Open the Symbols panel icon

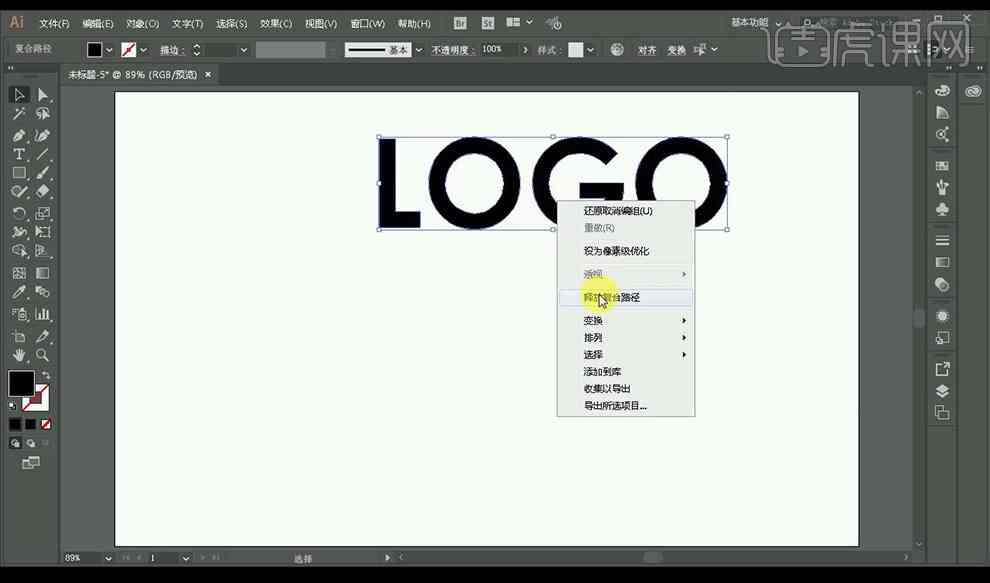click(942, 209)
